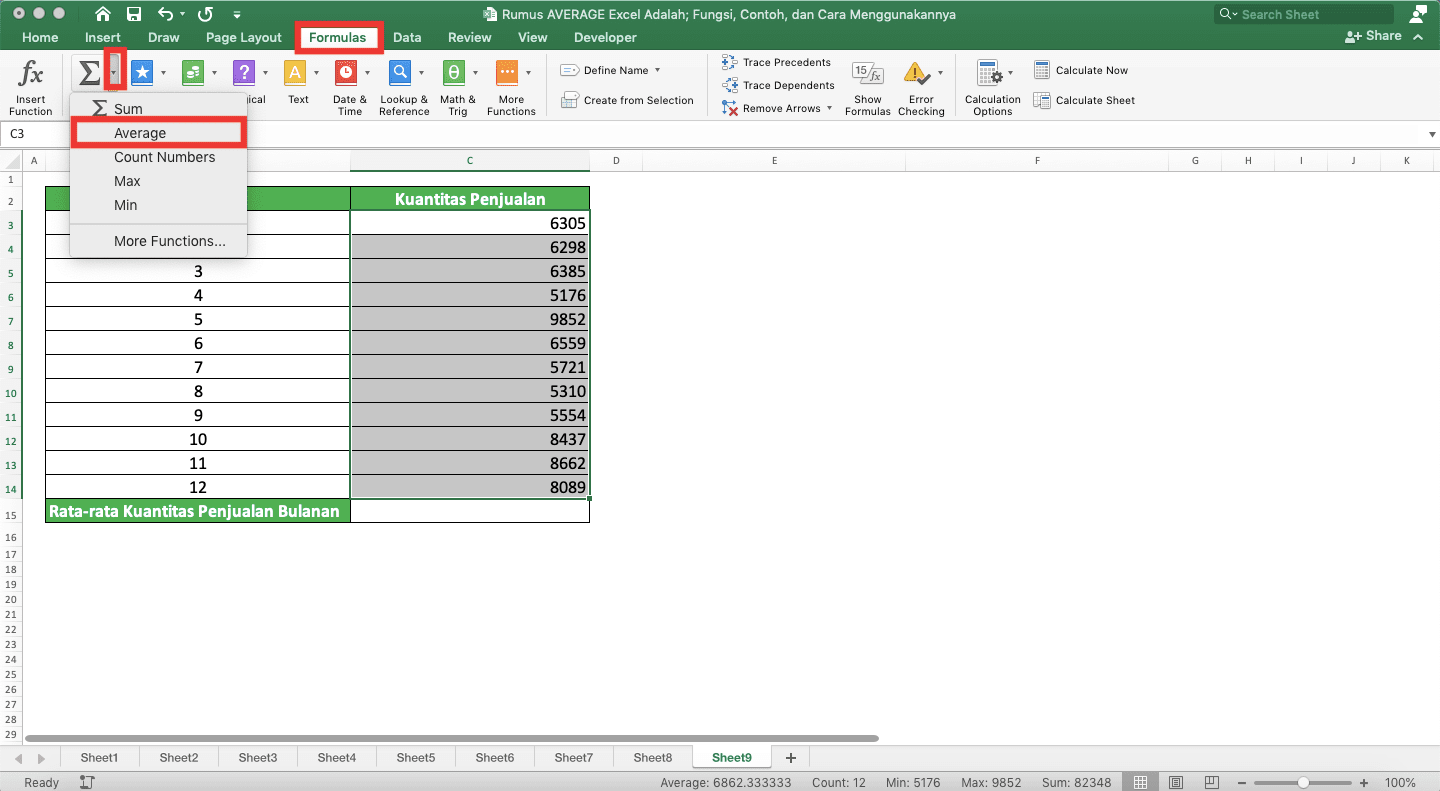Open the comments icon at top right

pyautogui.click(x=1417, y=14)
